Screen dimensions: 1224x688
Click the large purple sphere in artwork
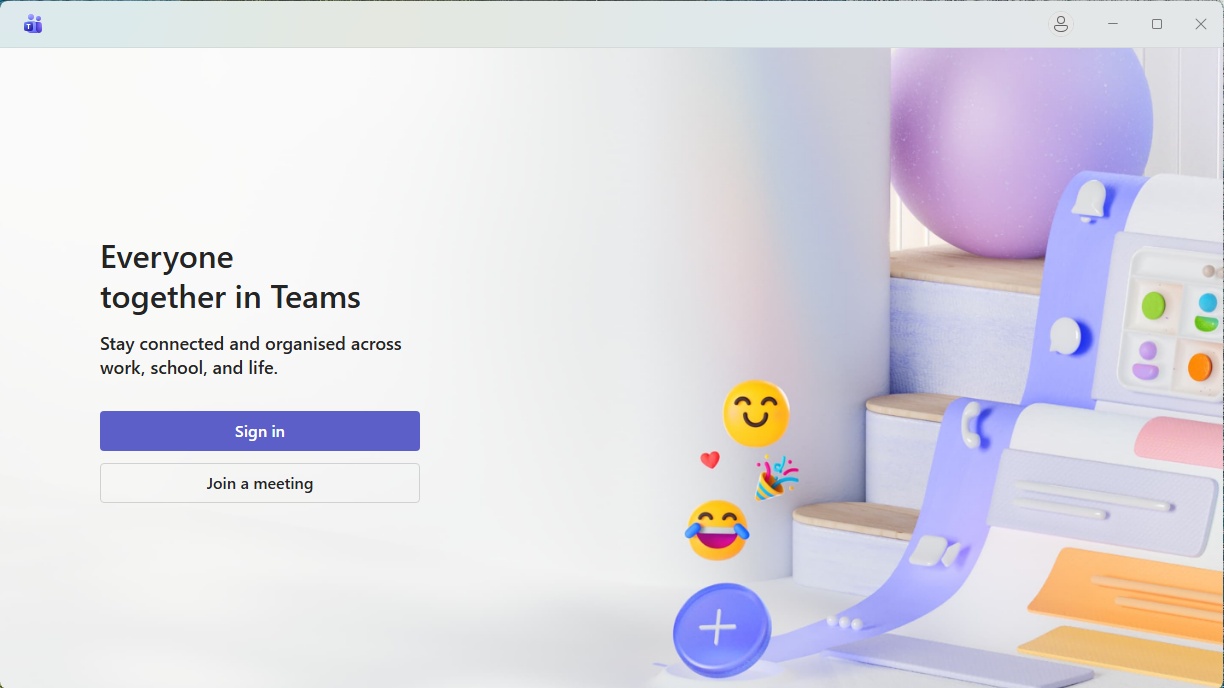point(1020,150)
